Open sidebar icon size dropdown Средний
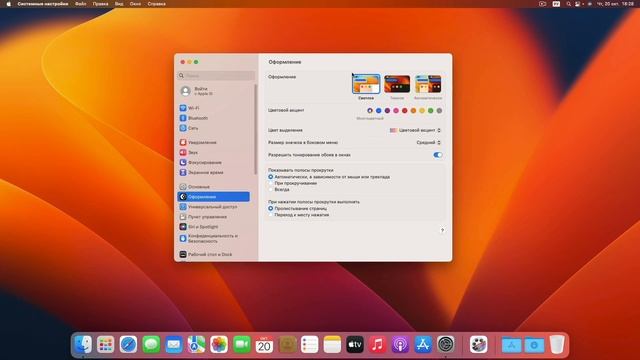 428,142
